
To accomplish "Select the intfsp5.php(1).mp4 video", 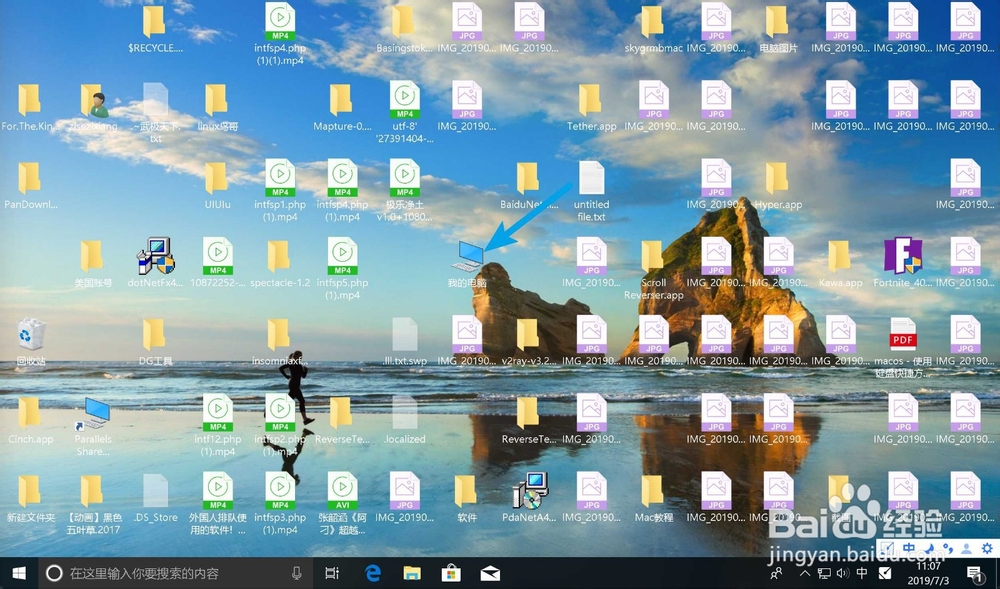I will (342, 269).
